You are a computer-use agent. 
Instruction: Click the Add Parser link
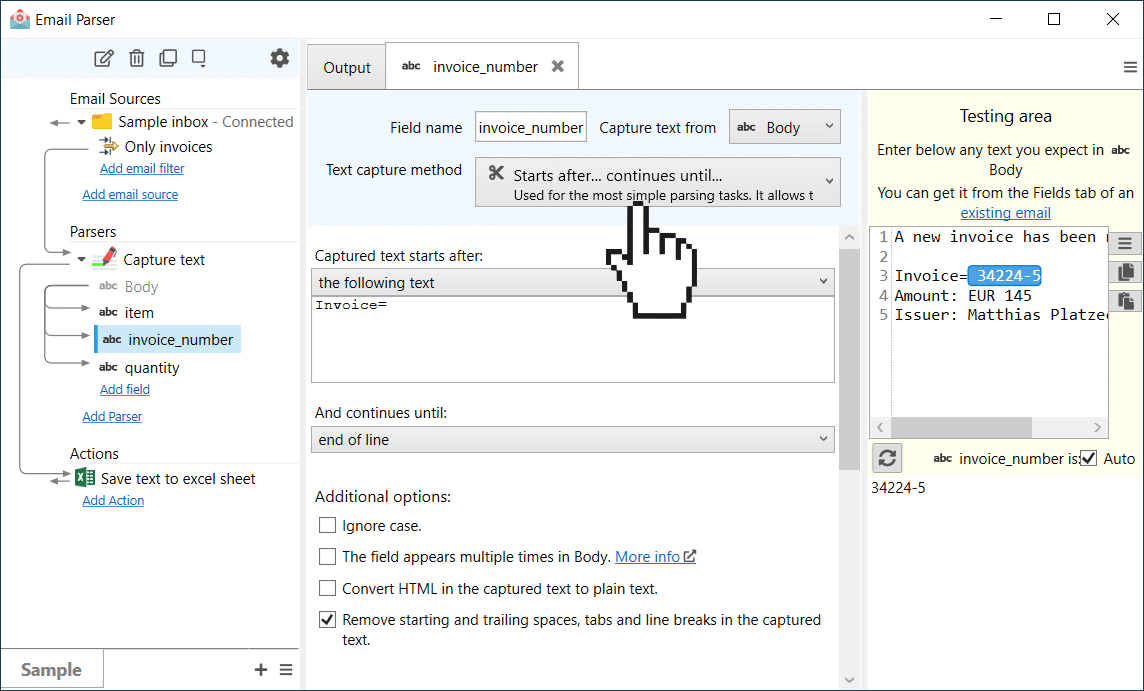(112, 417)
